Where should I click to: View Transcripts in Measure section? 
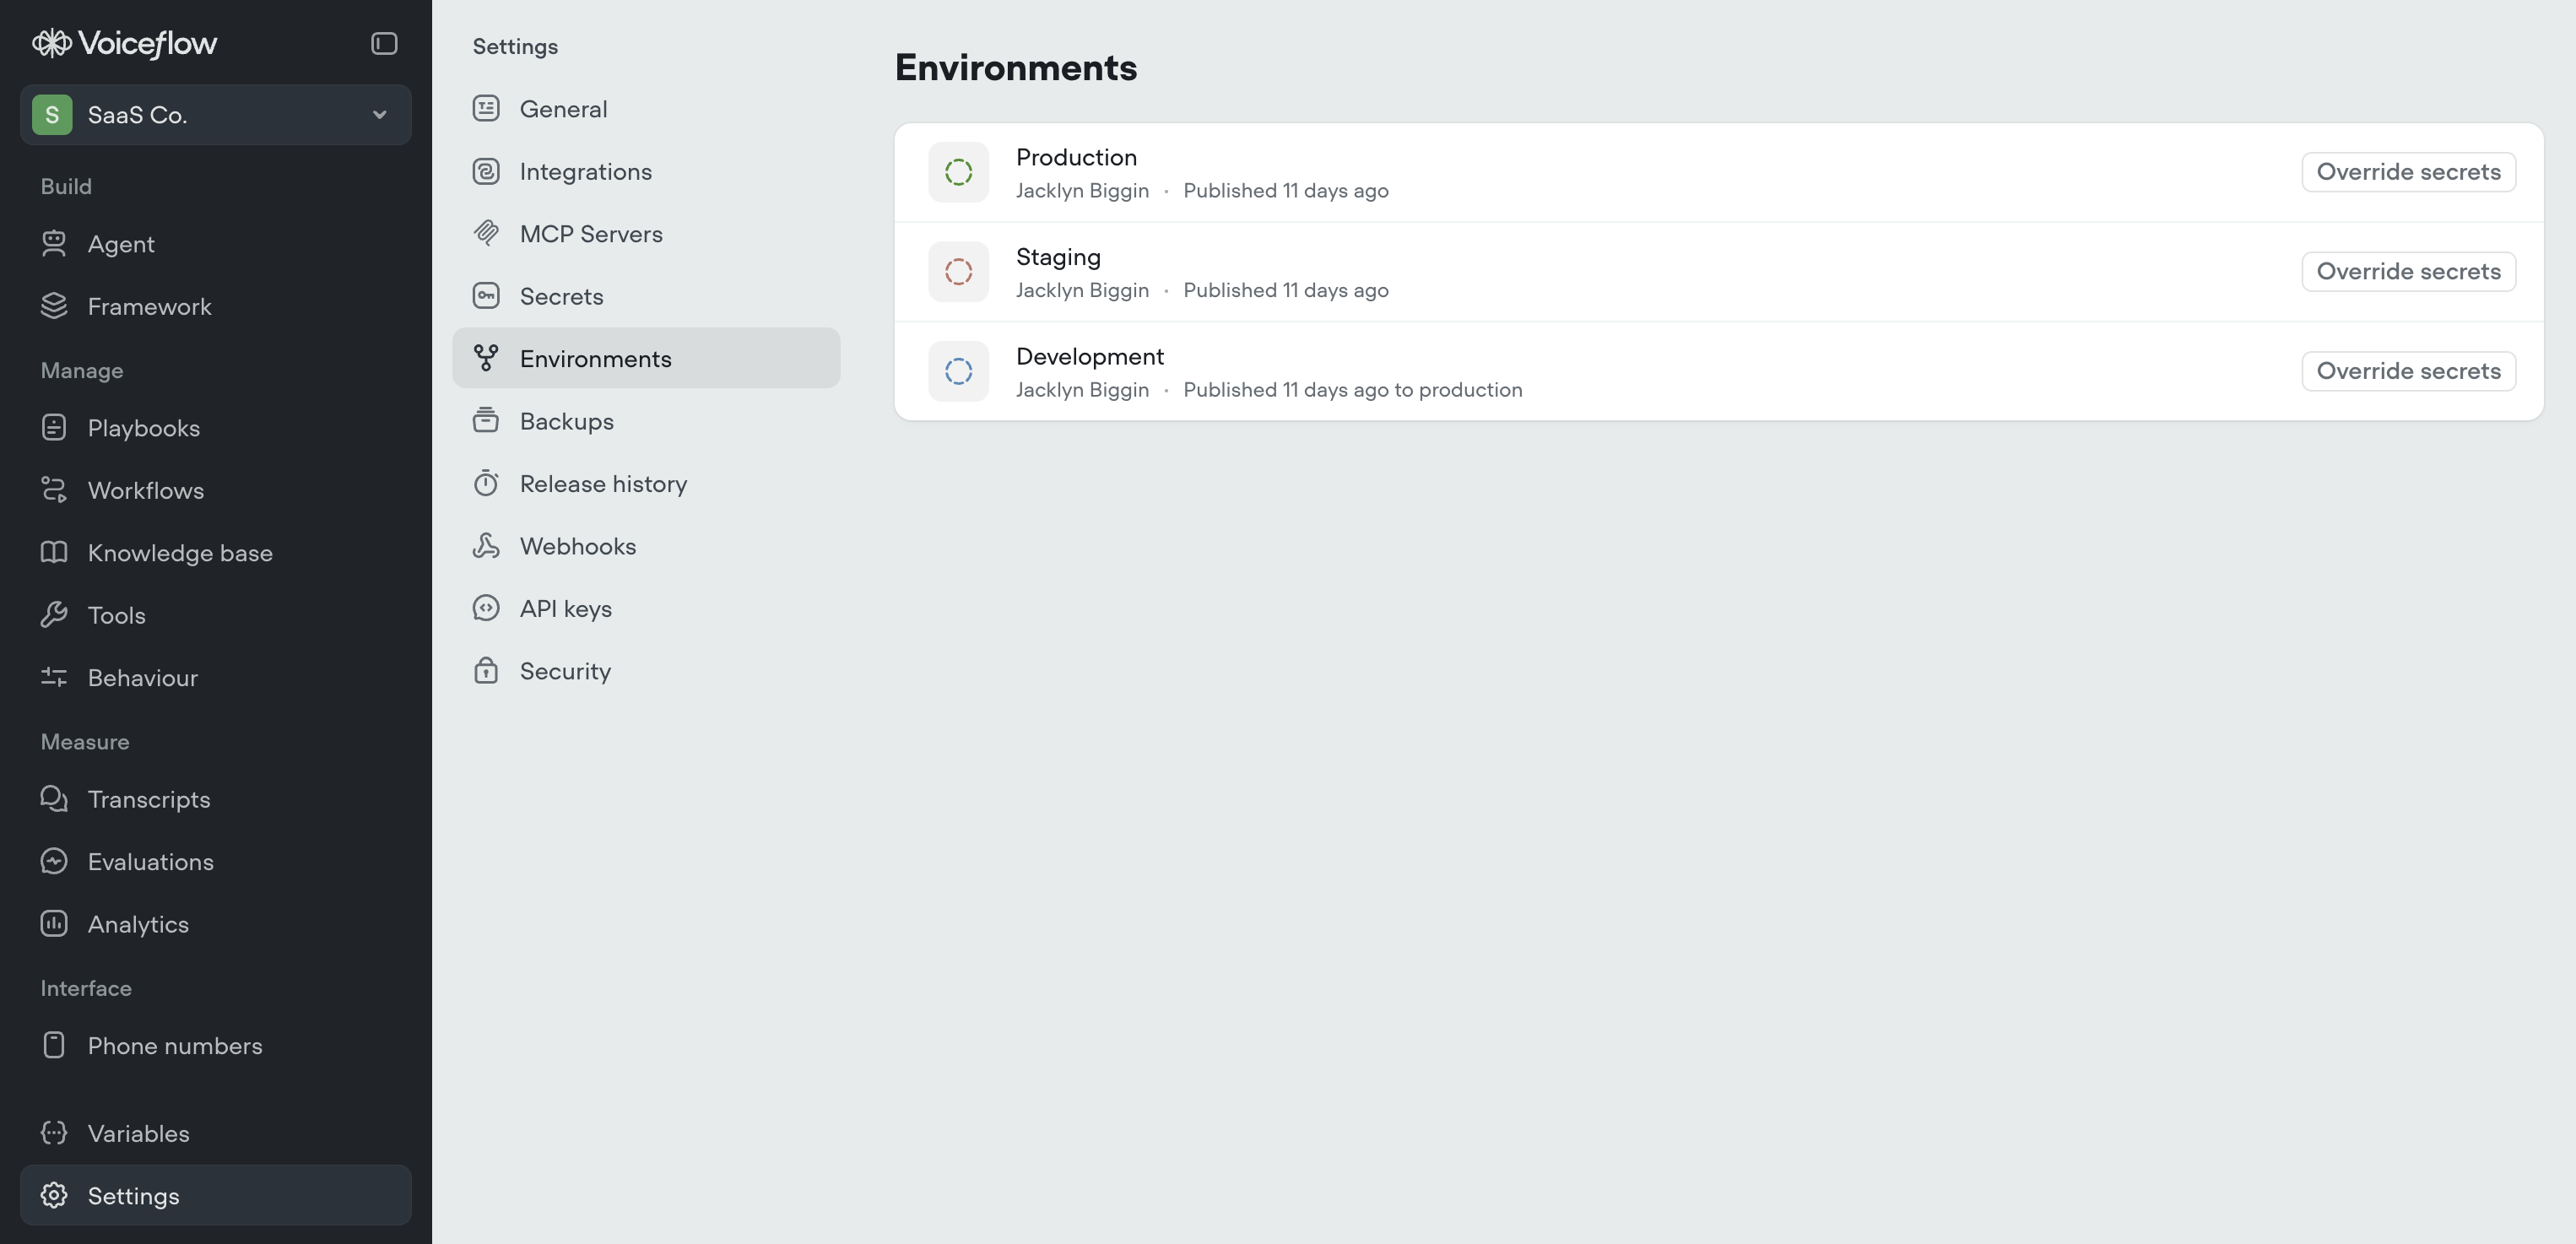coord(148,799)
